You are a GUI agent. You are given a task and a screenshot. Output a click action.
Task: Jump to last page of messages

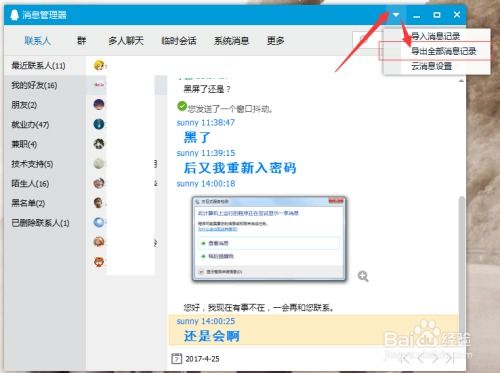pyautogui.click(x=450, y=358)
